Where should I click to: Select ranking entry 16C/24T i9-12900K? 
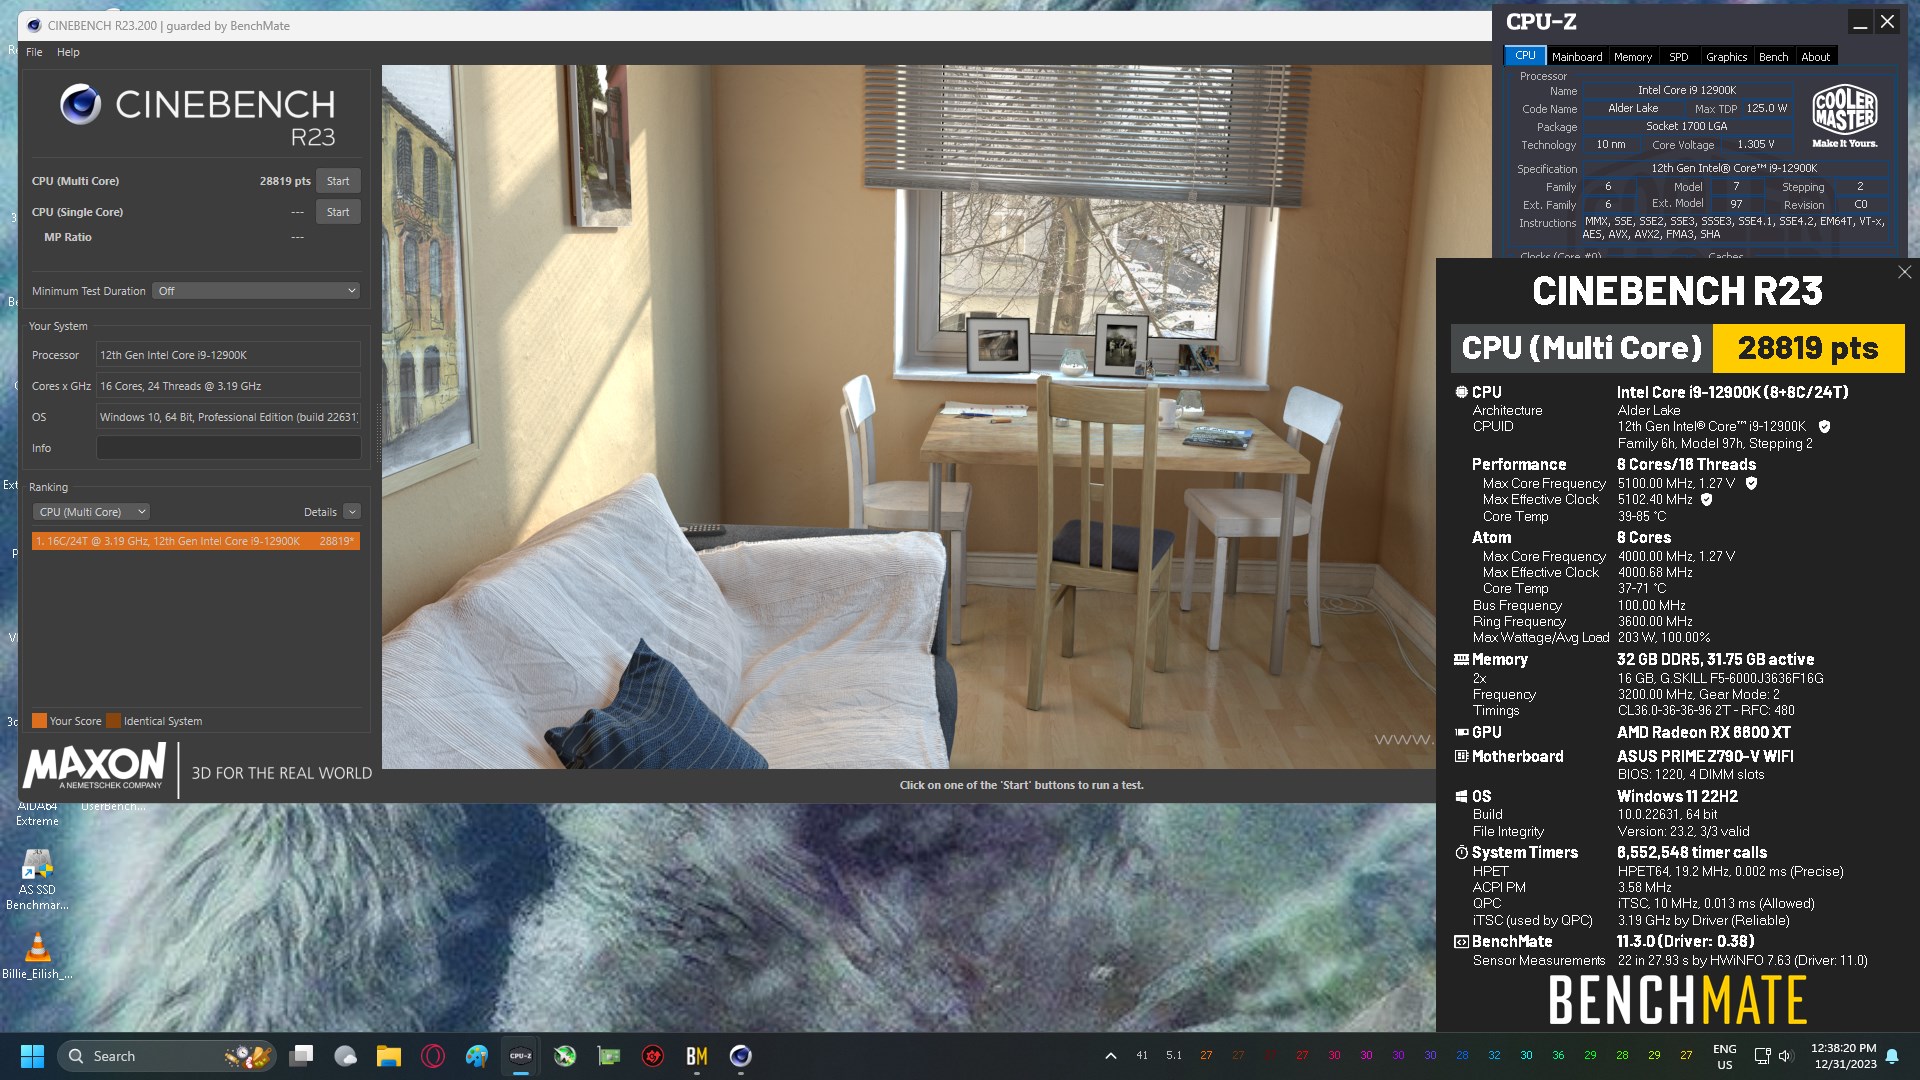(196, 541)
